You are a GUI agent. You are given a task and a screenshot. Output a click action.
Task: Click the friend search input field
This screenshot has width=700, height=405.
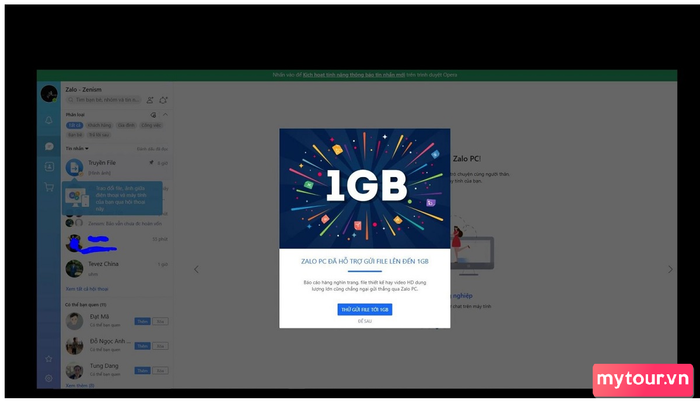pos(104,100)
